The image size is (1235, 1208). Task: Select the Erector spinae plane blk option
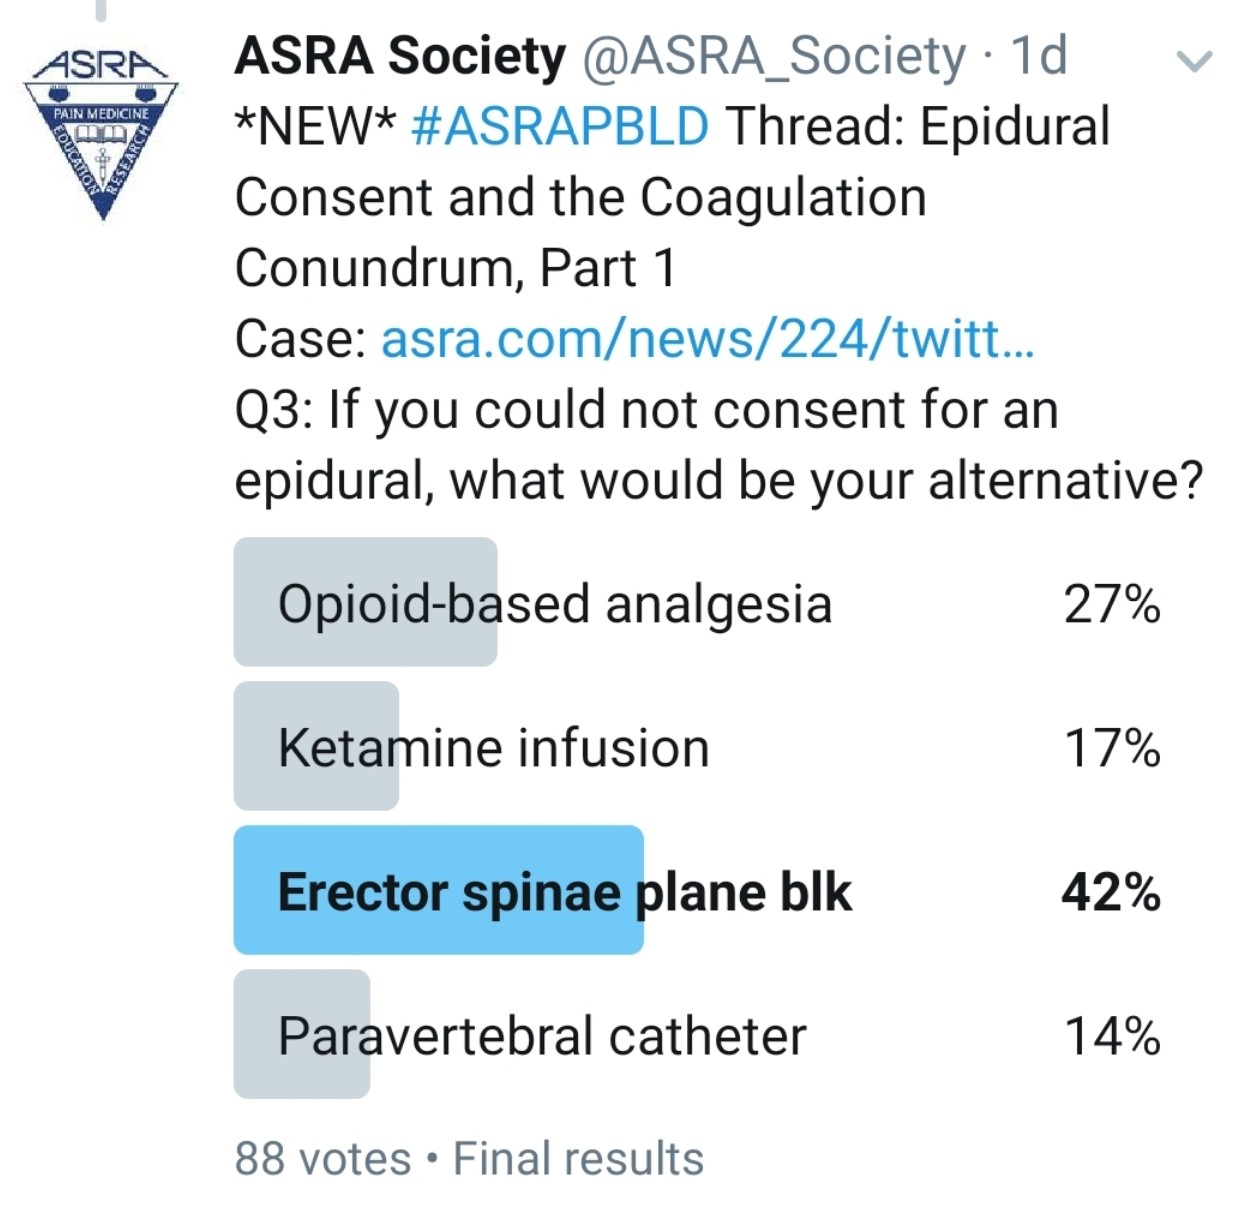(x=564, y=891)
